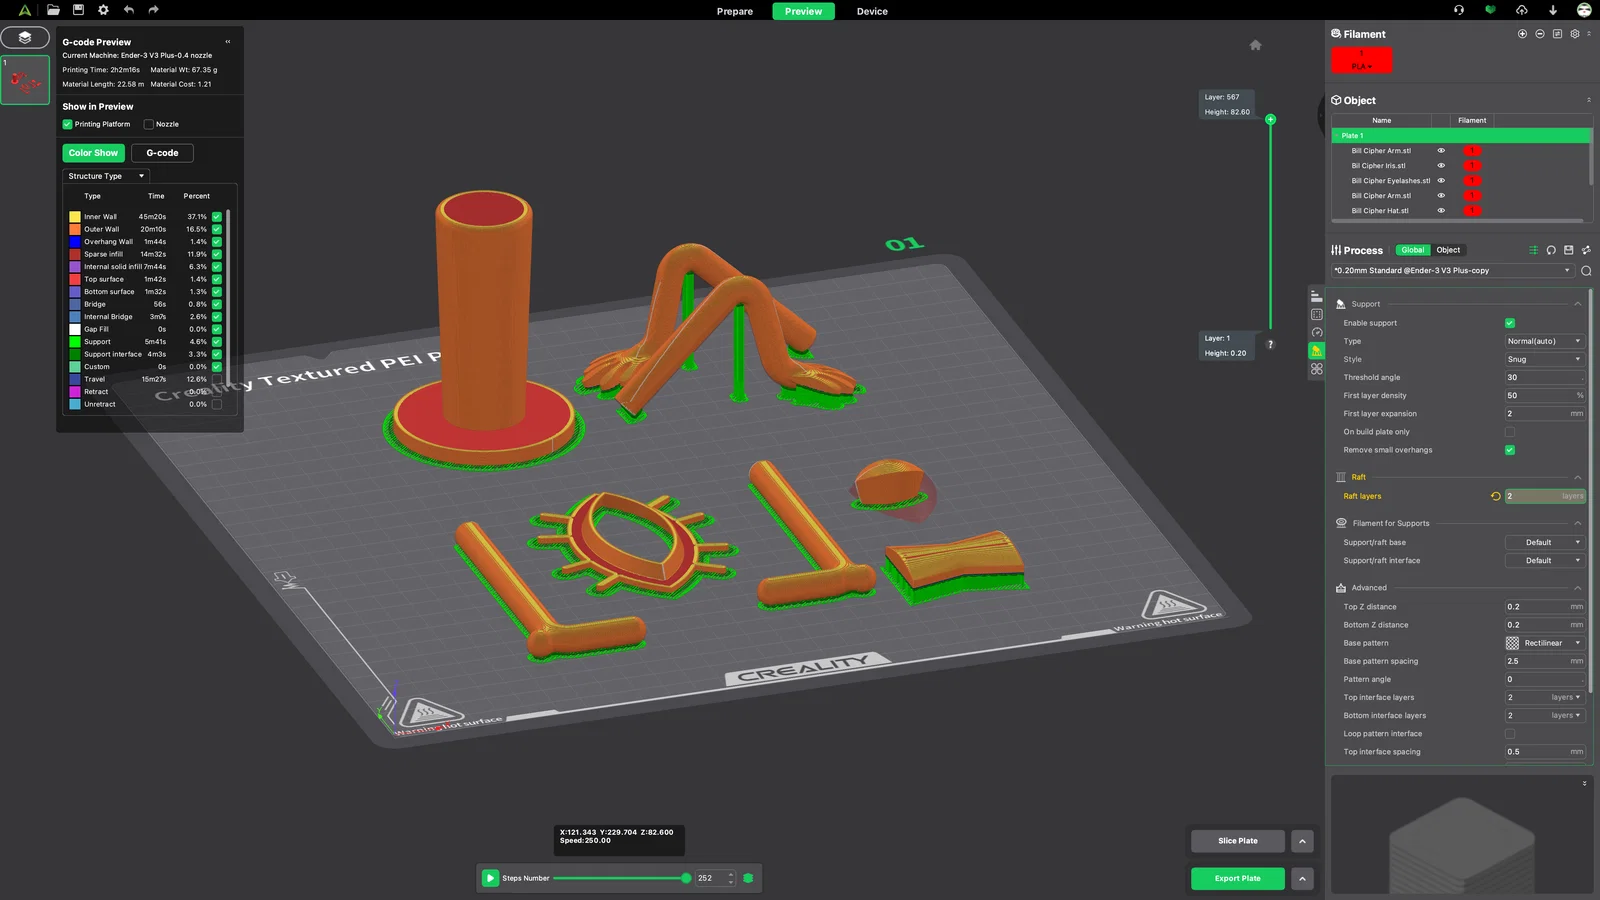Switch to the Preview tab

pyautogui.click(x=803, y=11)
